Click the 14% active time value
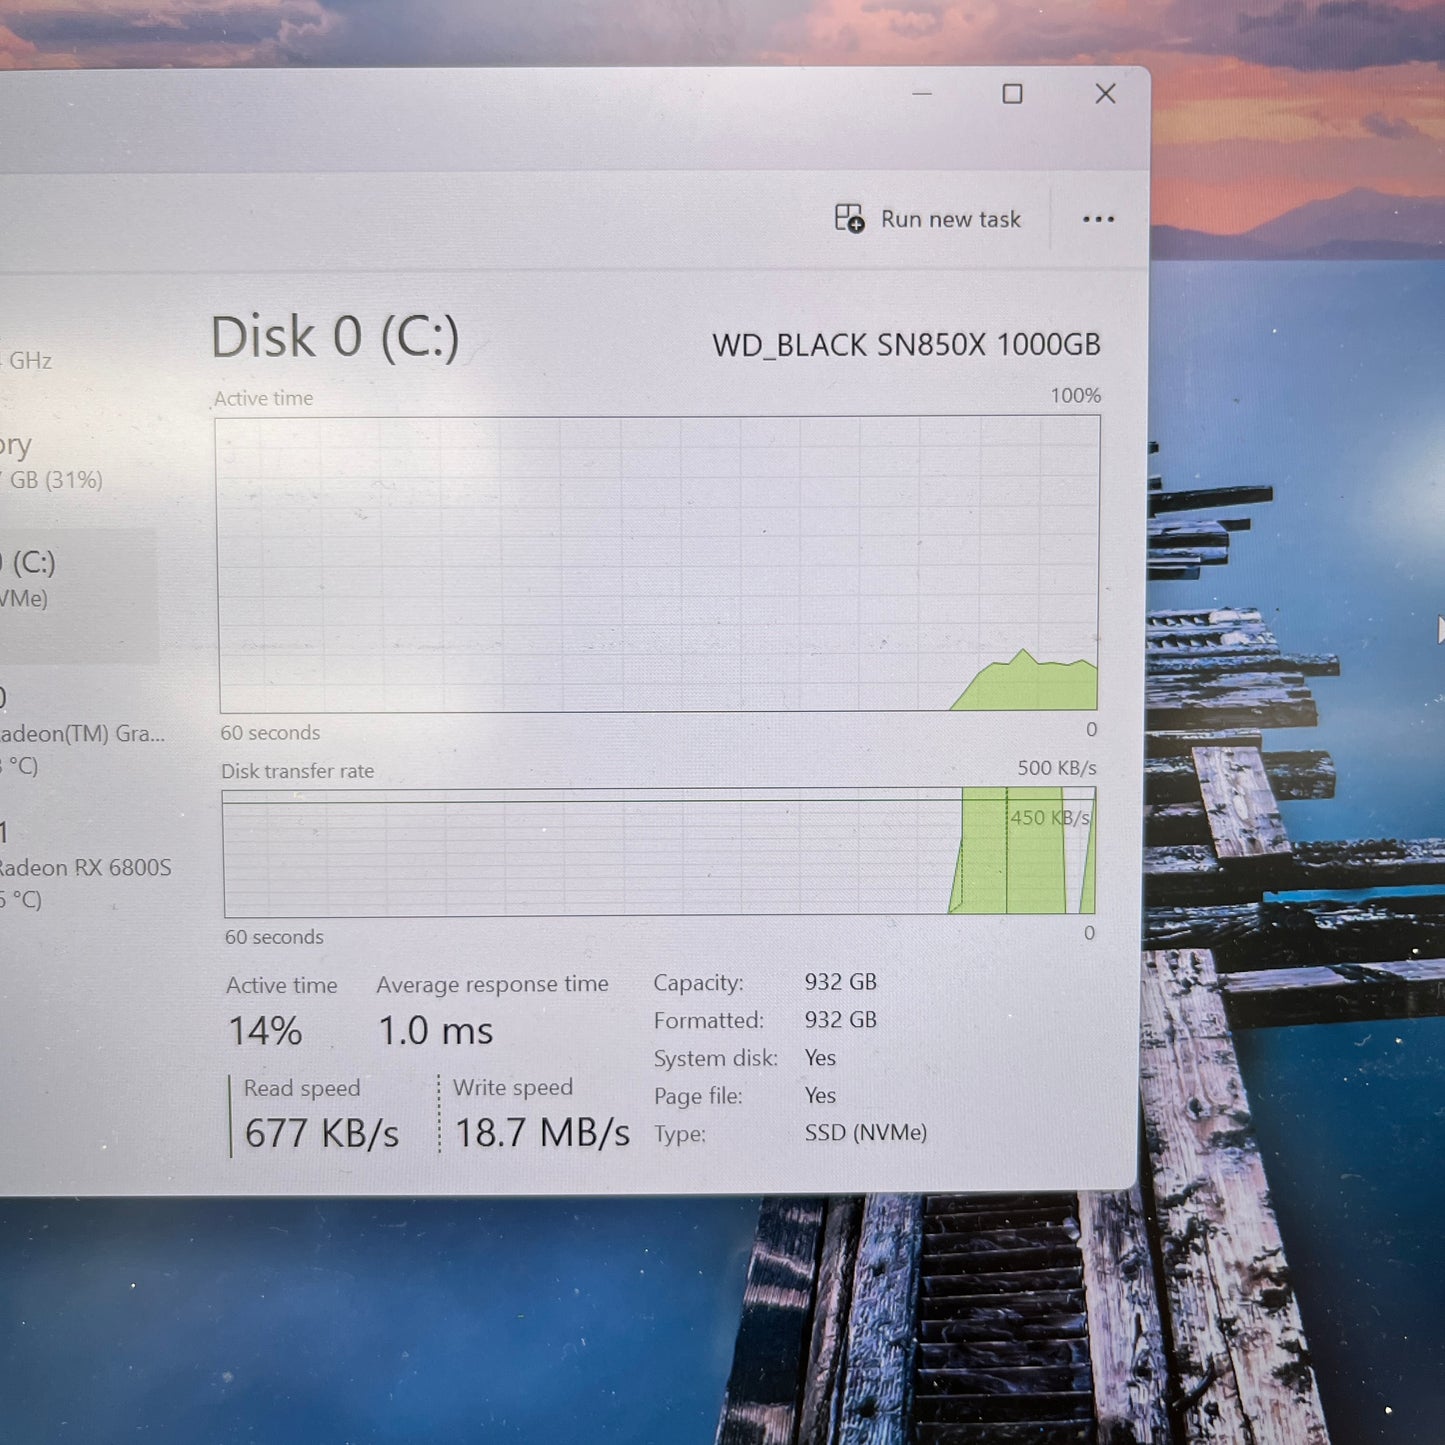The width and height of the screenshot is (1445, 1445). [265, 1031]
